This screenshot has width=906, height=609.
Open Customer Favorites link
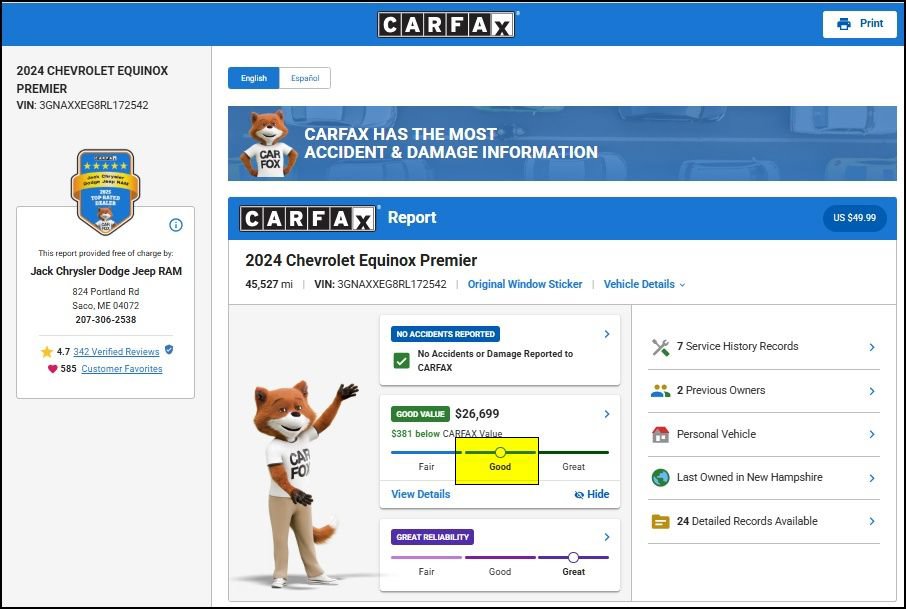click(122, 369)
